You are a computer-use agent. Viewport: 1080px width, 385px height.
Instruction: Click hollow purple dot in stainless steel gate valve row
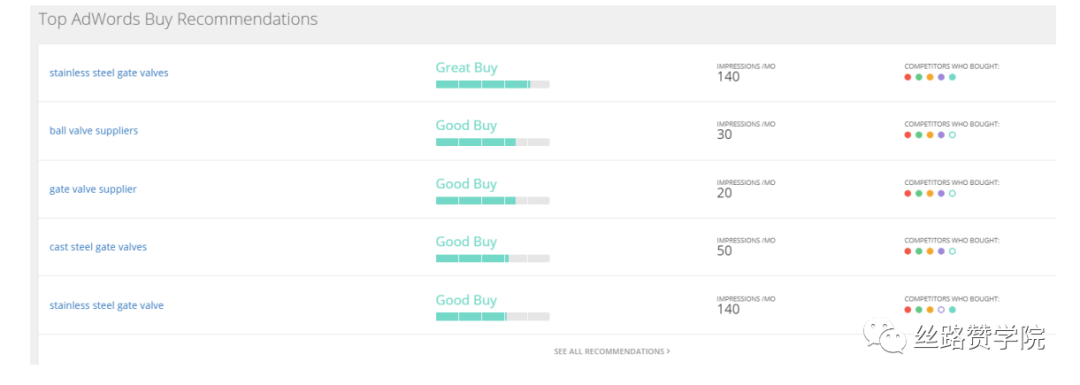click(941, 310)
